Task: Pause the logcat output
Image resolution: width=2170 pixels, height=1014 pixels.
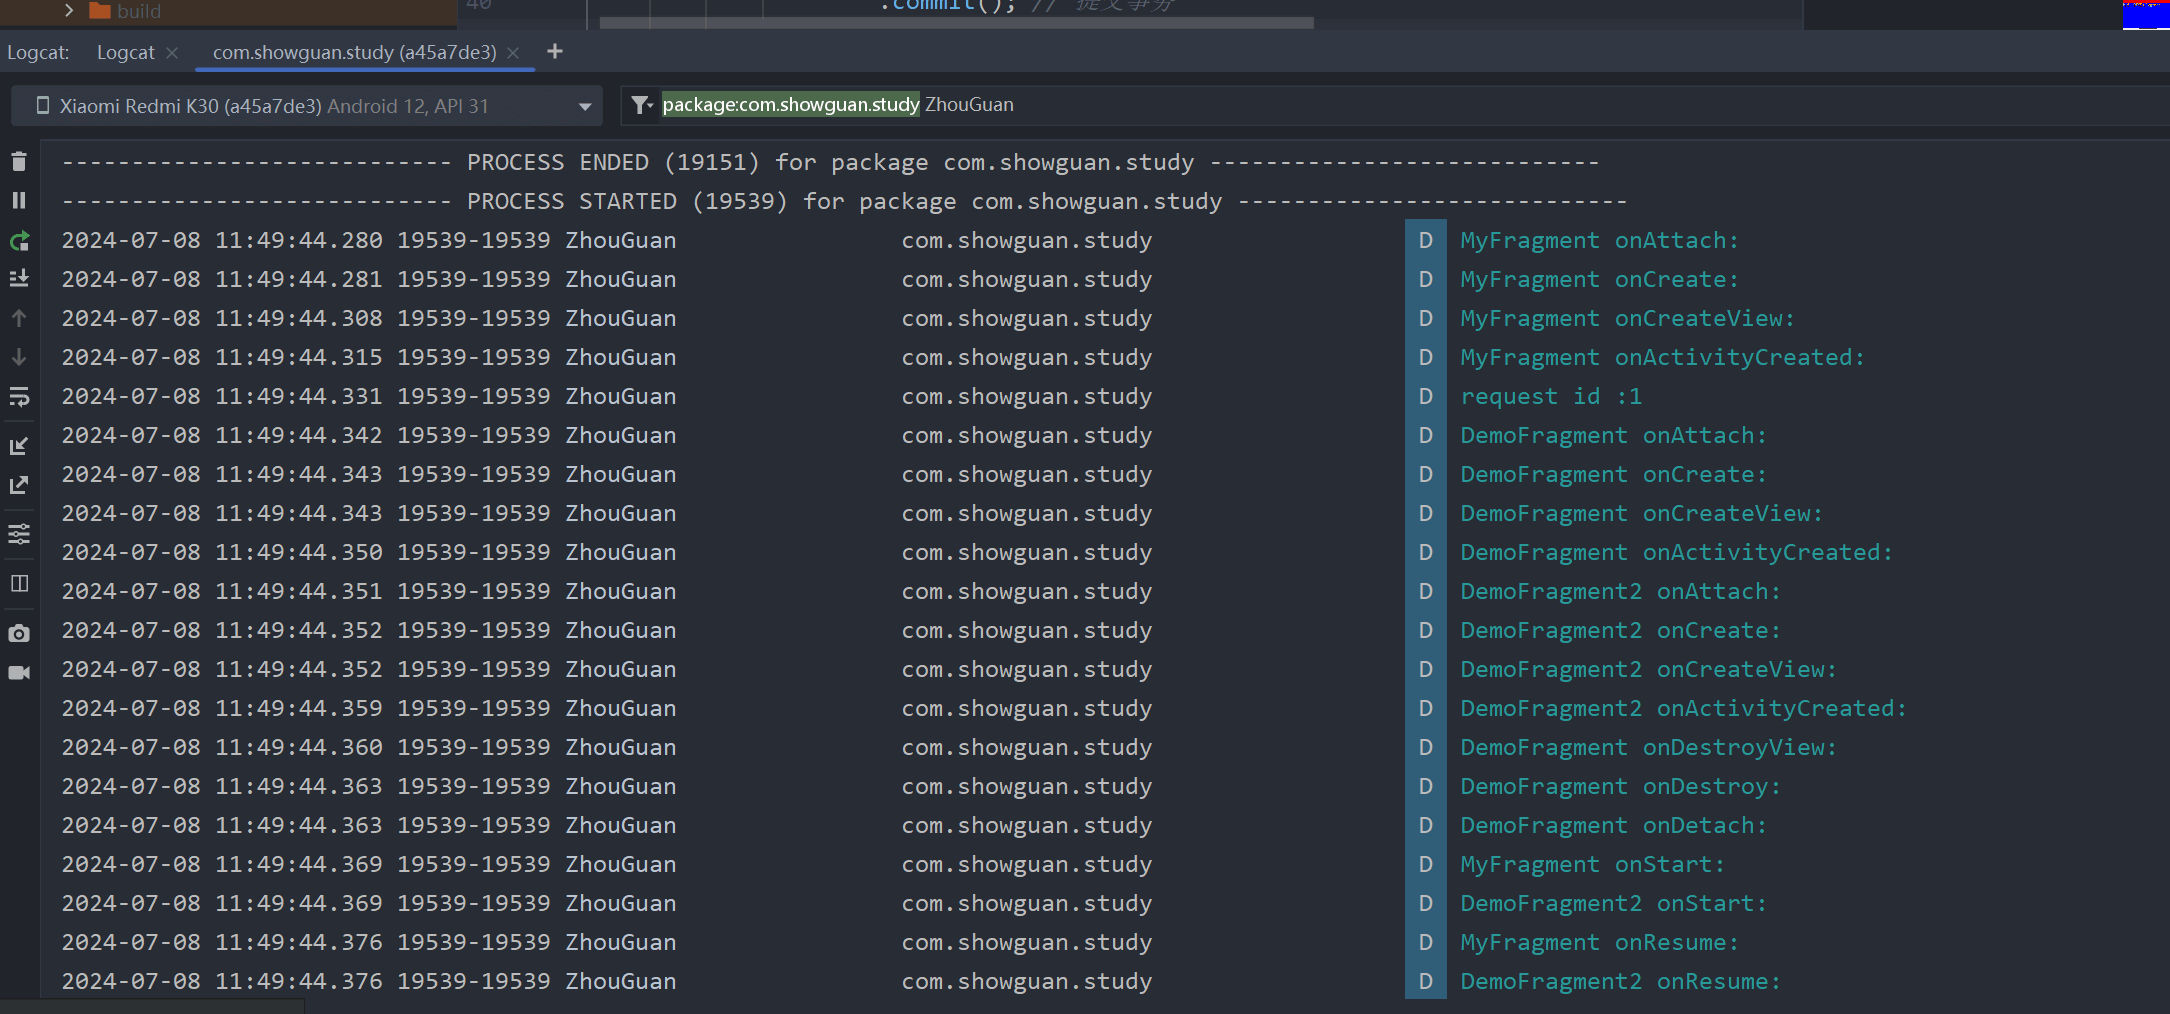Action: 19,201
